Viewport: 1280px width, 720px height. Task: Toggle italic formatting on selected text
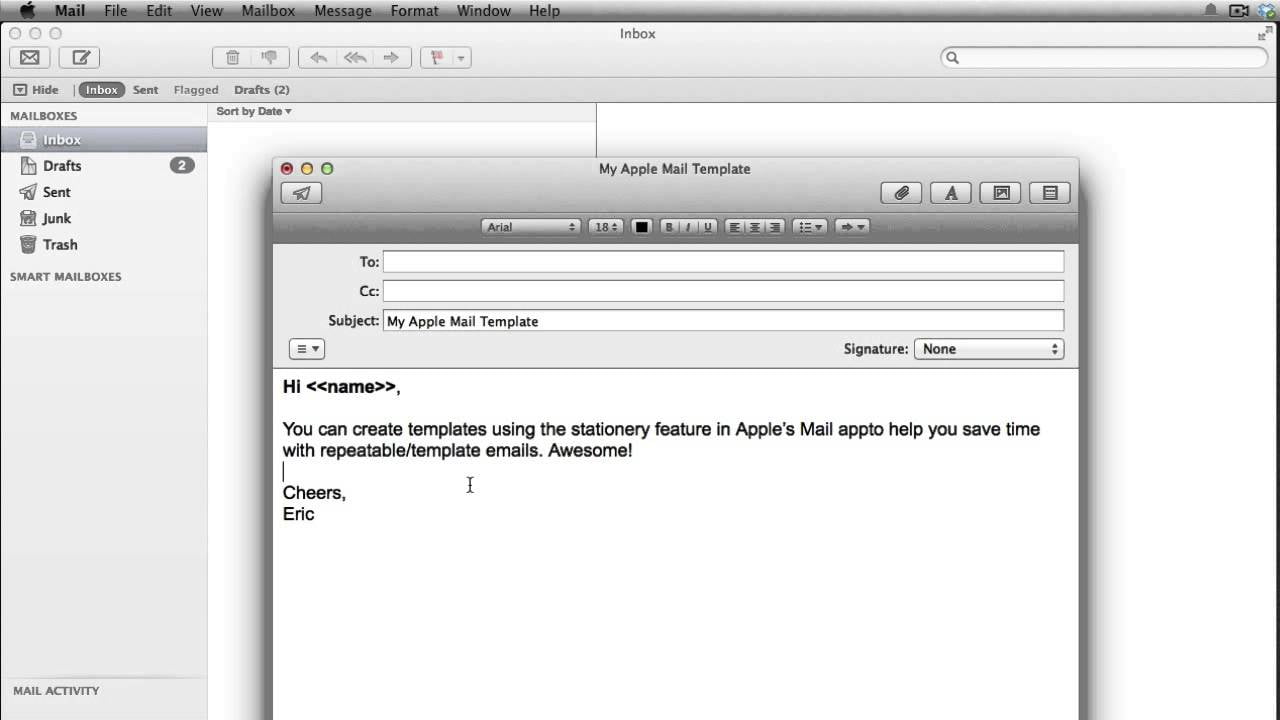coord(688,227)
